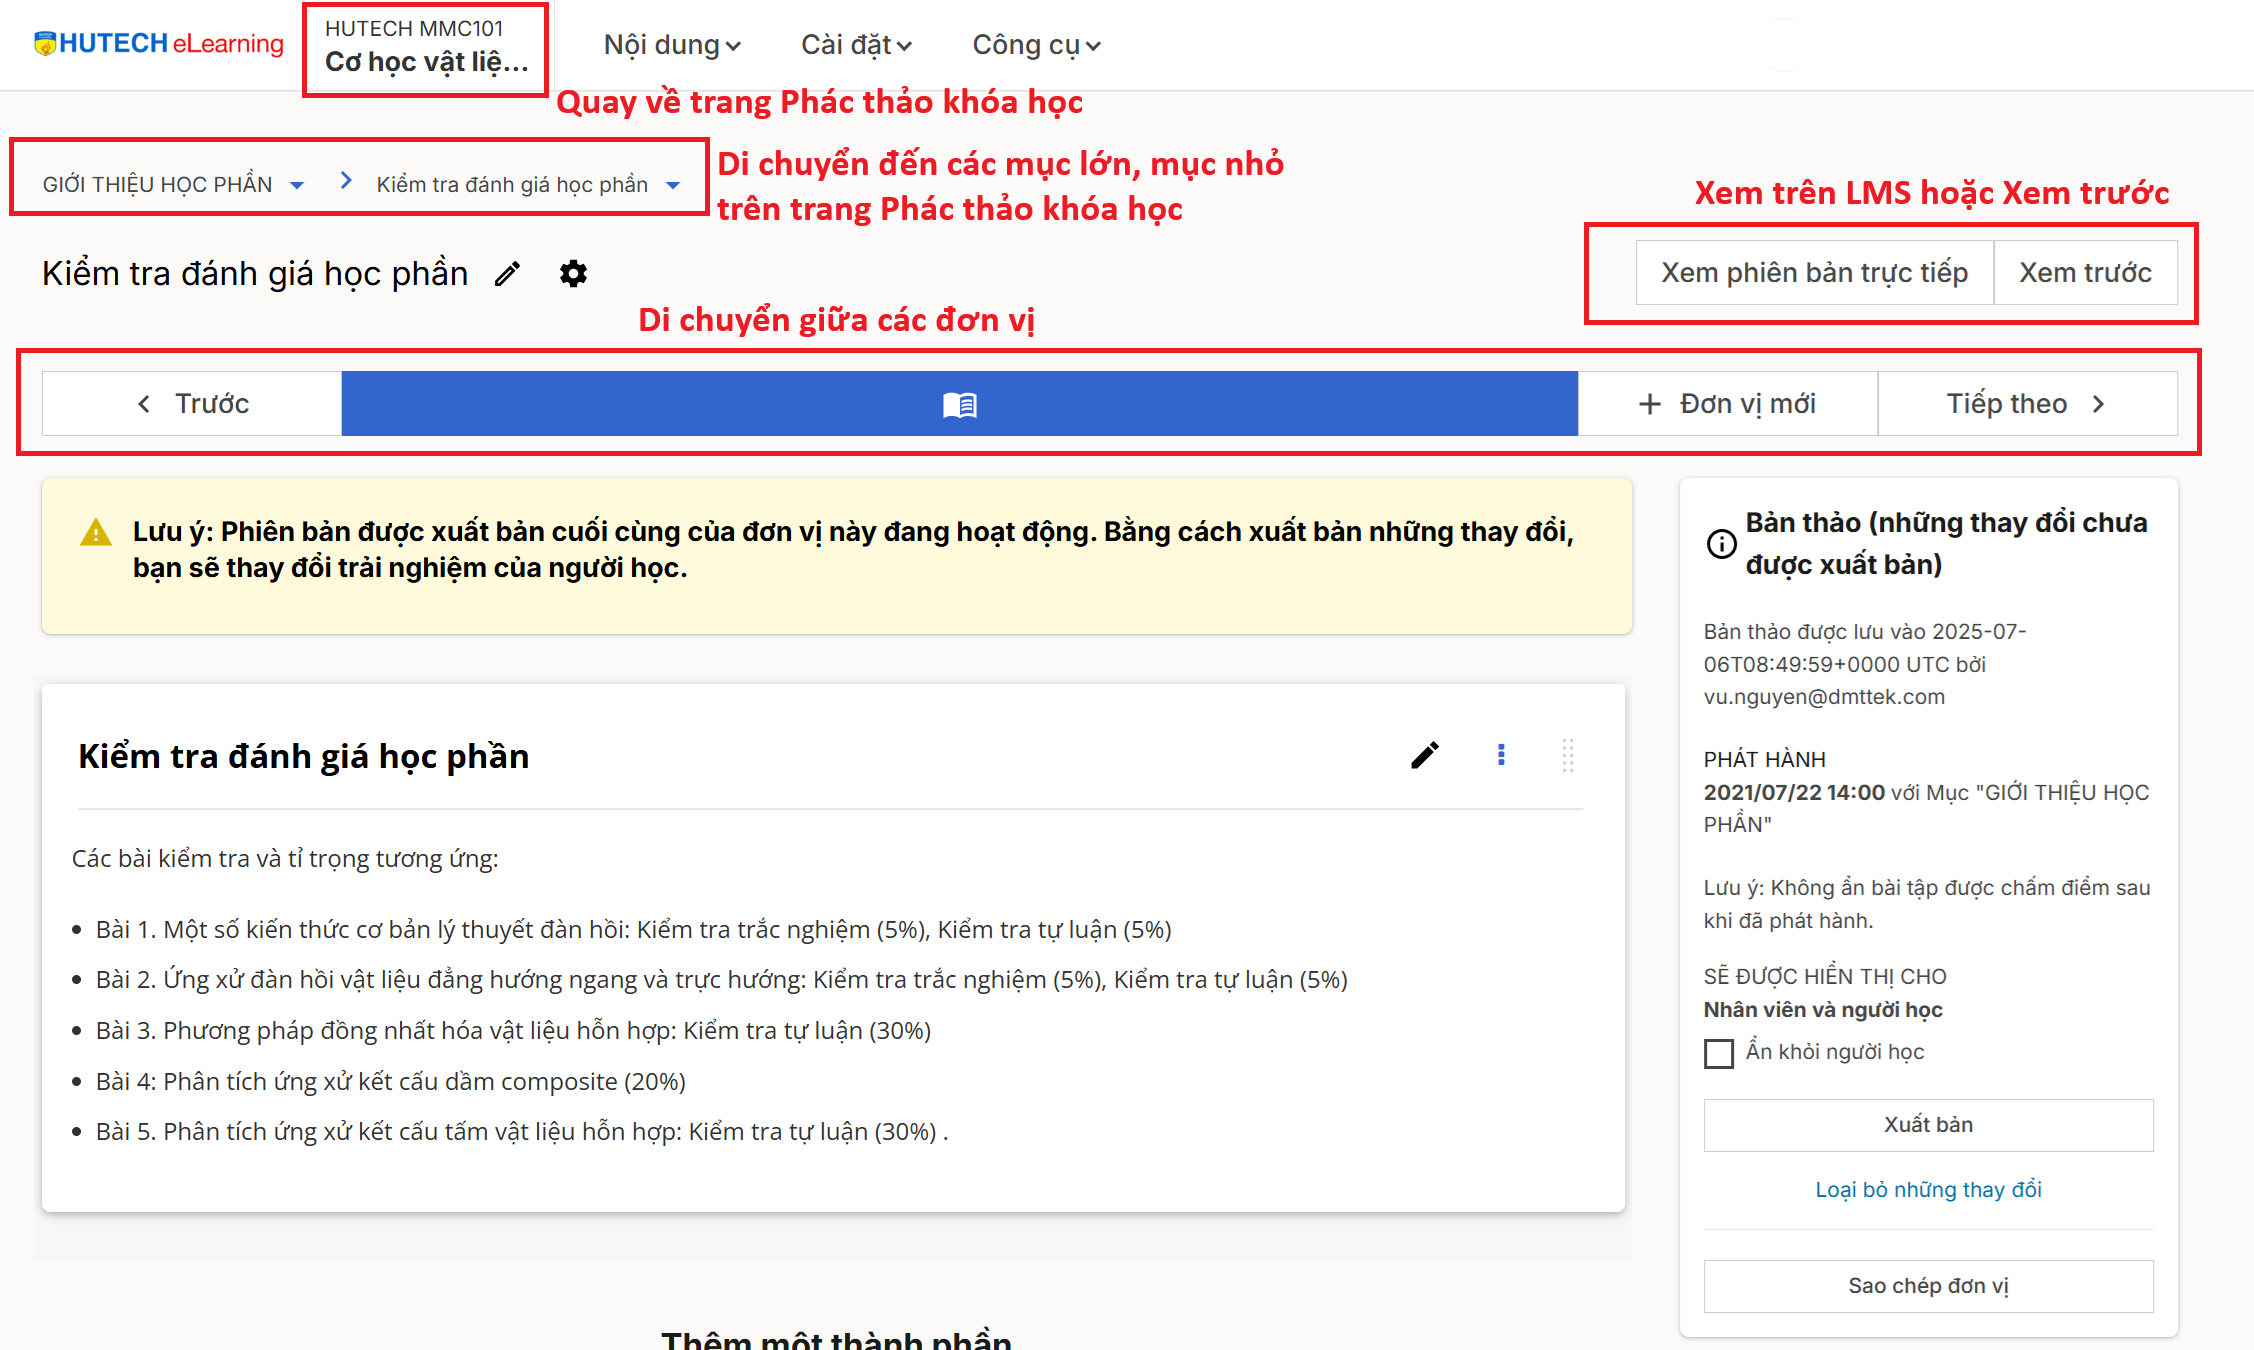
Task: Open component three-dot actions menu
Action: (x=1501, y=755)
